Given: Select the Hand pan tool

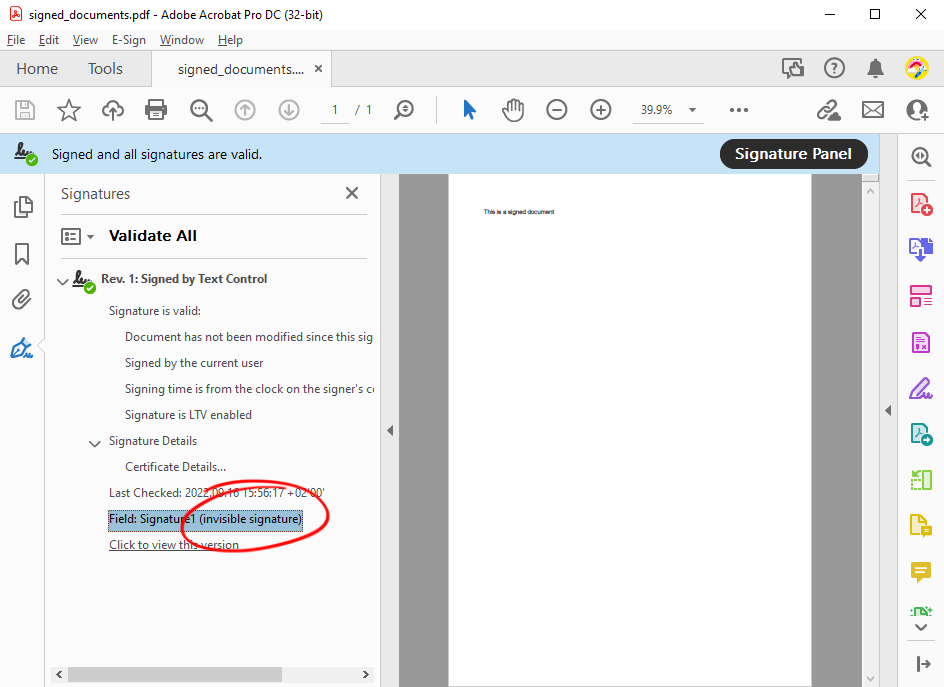Looking at the screenshot, I should [513, 110].
